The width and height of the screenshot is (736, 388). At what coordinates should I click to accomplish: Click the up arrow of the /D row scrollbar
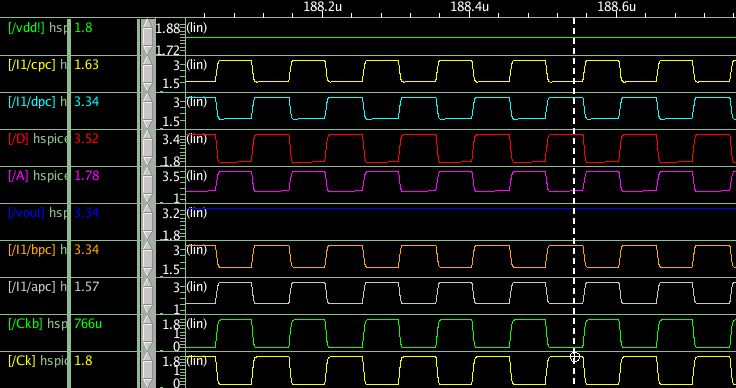(147, 134)
